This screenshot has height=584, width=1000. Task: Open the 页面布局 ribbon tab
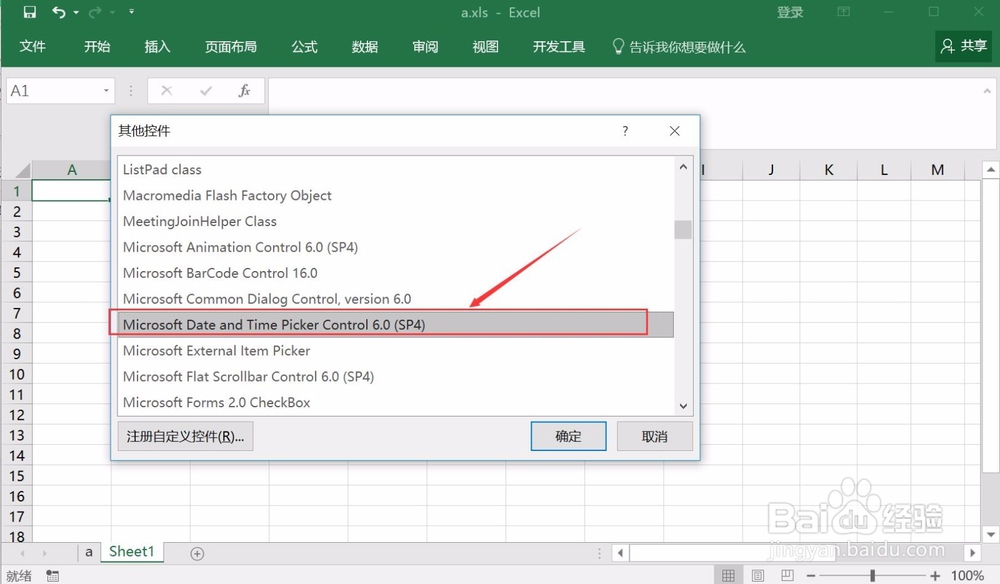[231, 47]
